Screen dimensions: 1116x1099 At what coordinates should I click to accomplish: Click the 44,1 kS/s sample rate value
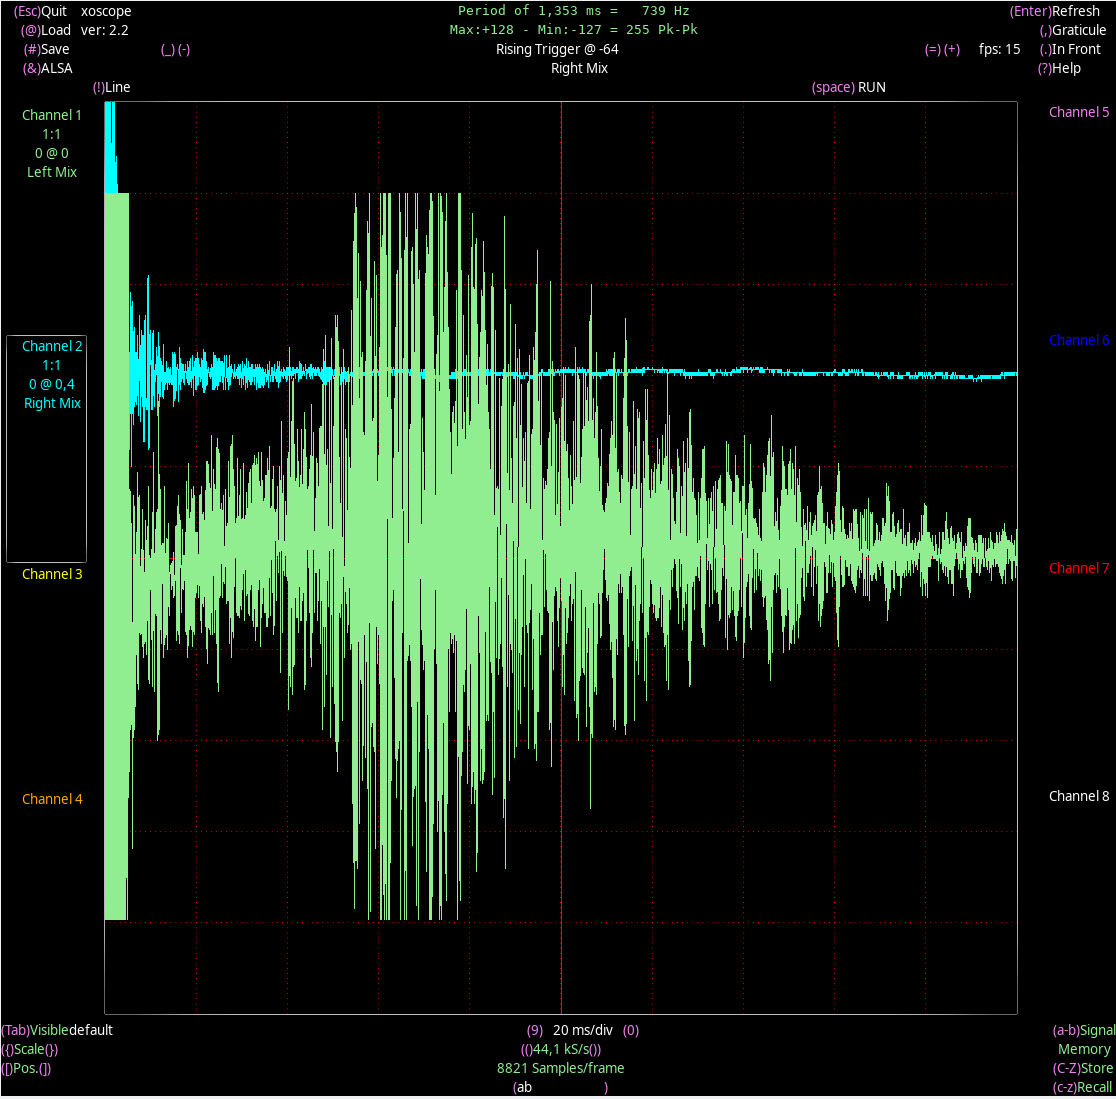pyautogui.click(x=562, y=1050)
